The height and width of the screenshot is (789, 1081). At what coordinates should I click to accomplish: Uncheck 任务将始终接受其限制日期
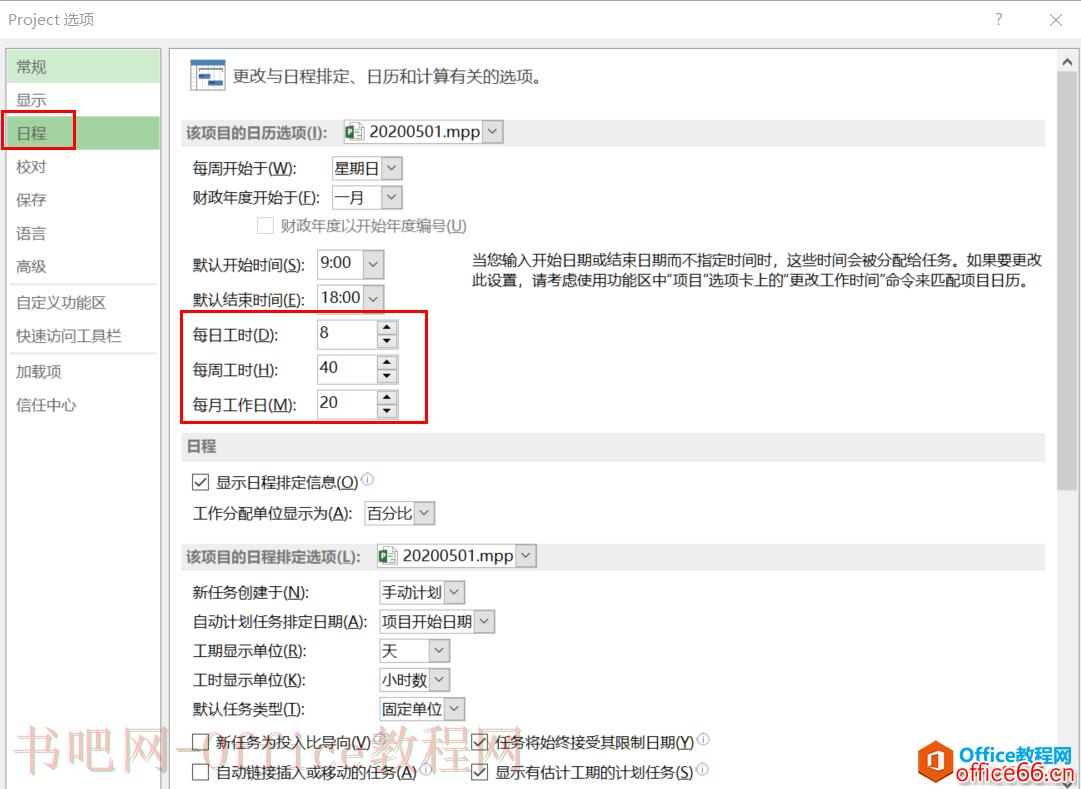479,742
